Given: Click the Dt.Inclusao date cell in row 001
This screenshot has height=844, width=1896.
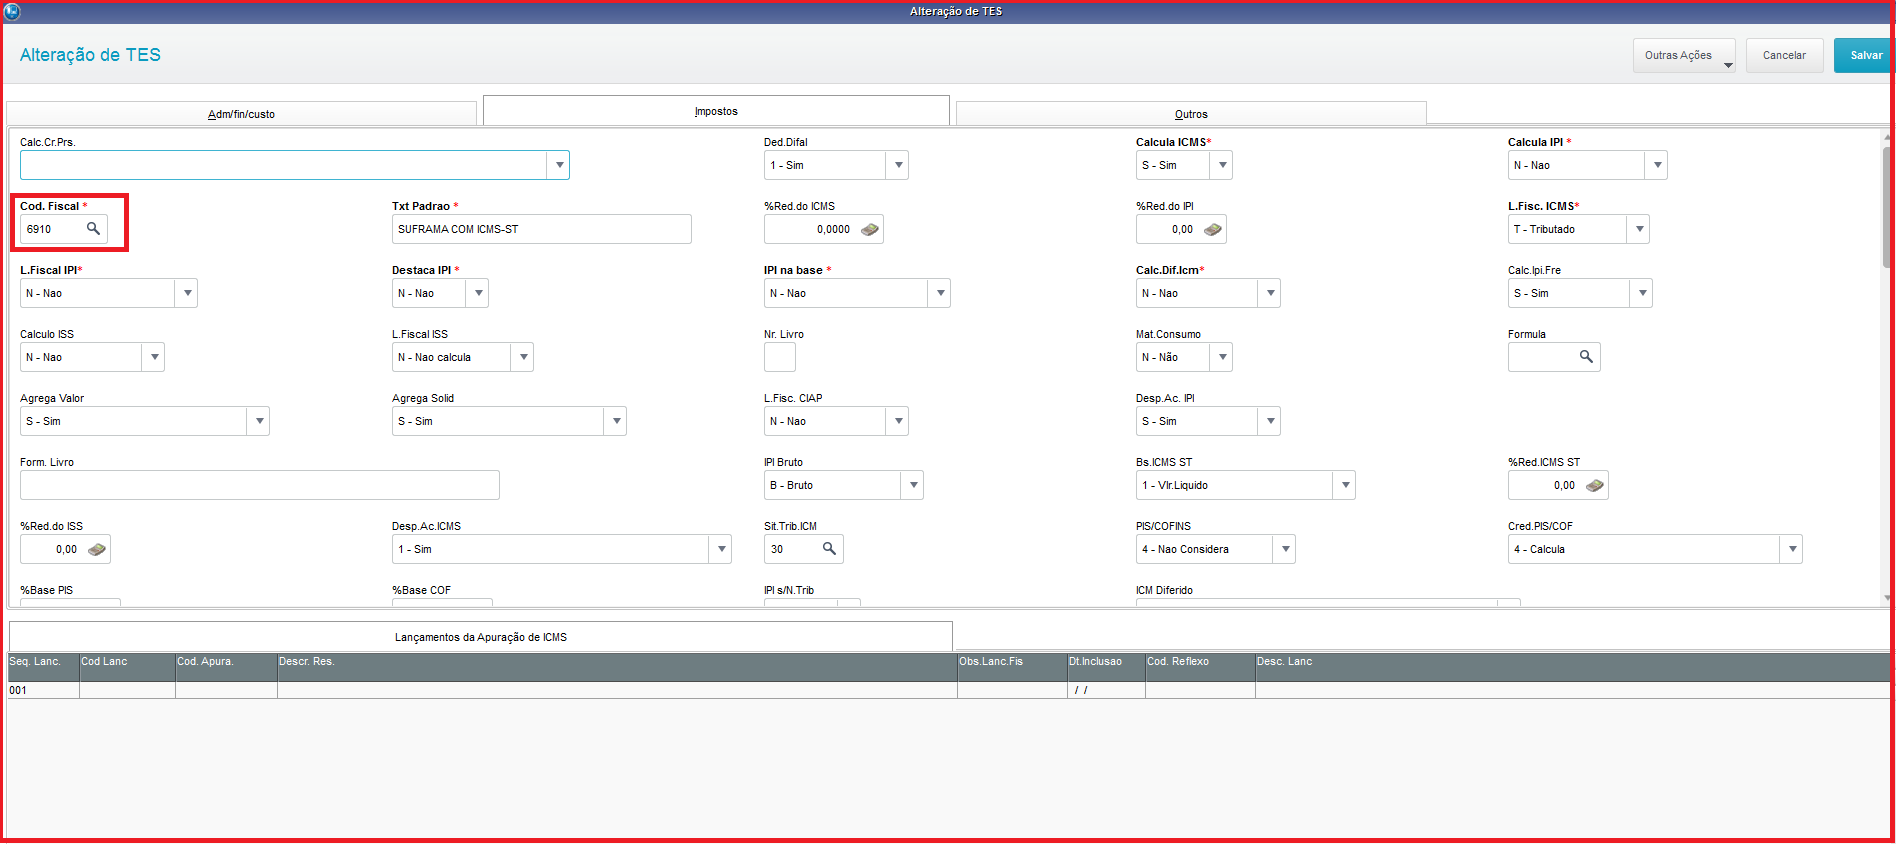Looking at the screenshot, I should pyautogui.click(x=1106, y=690).
